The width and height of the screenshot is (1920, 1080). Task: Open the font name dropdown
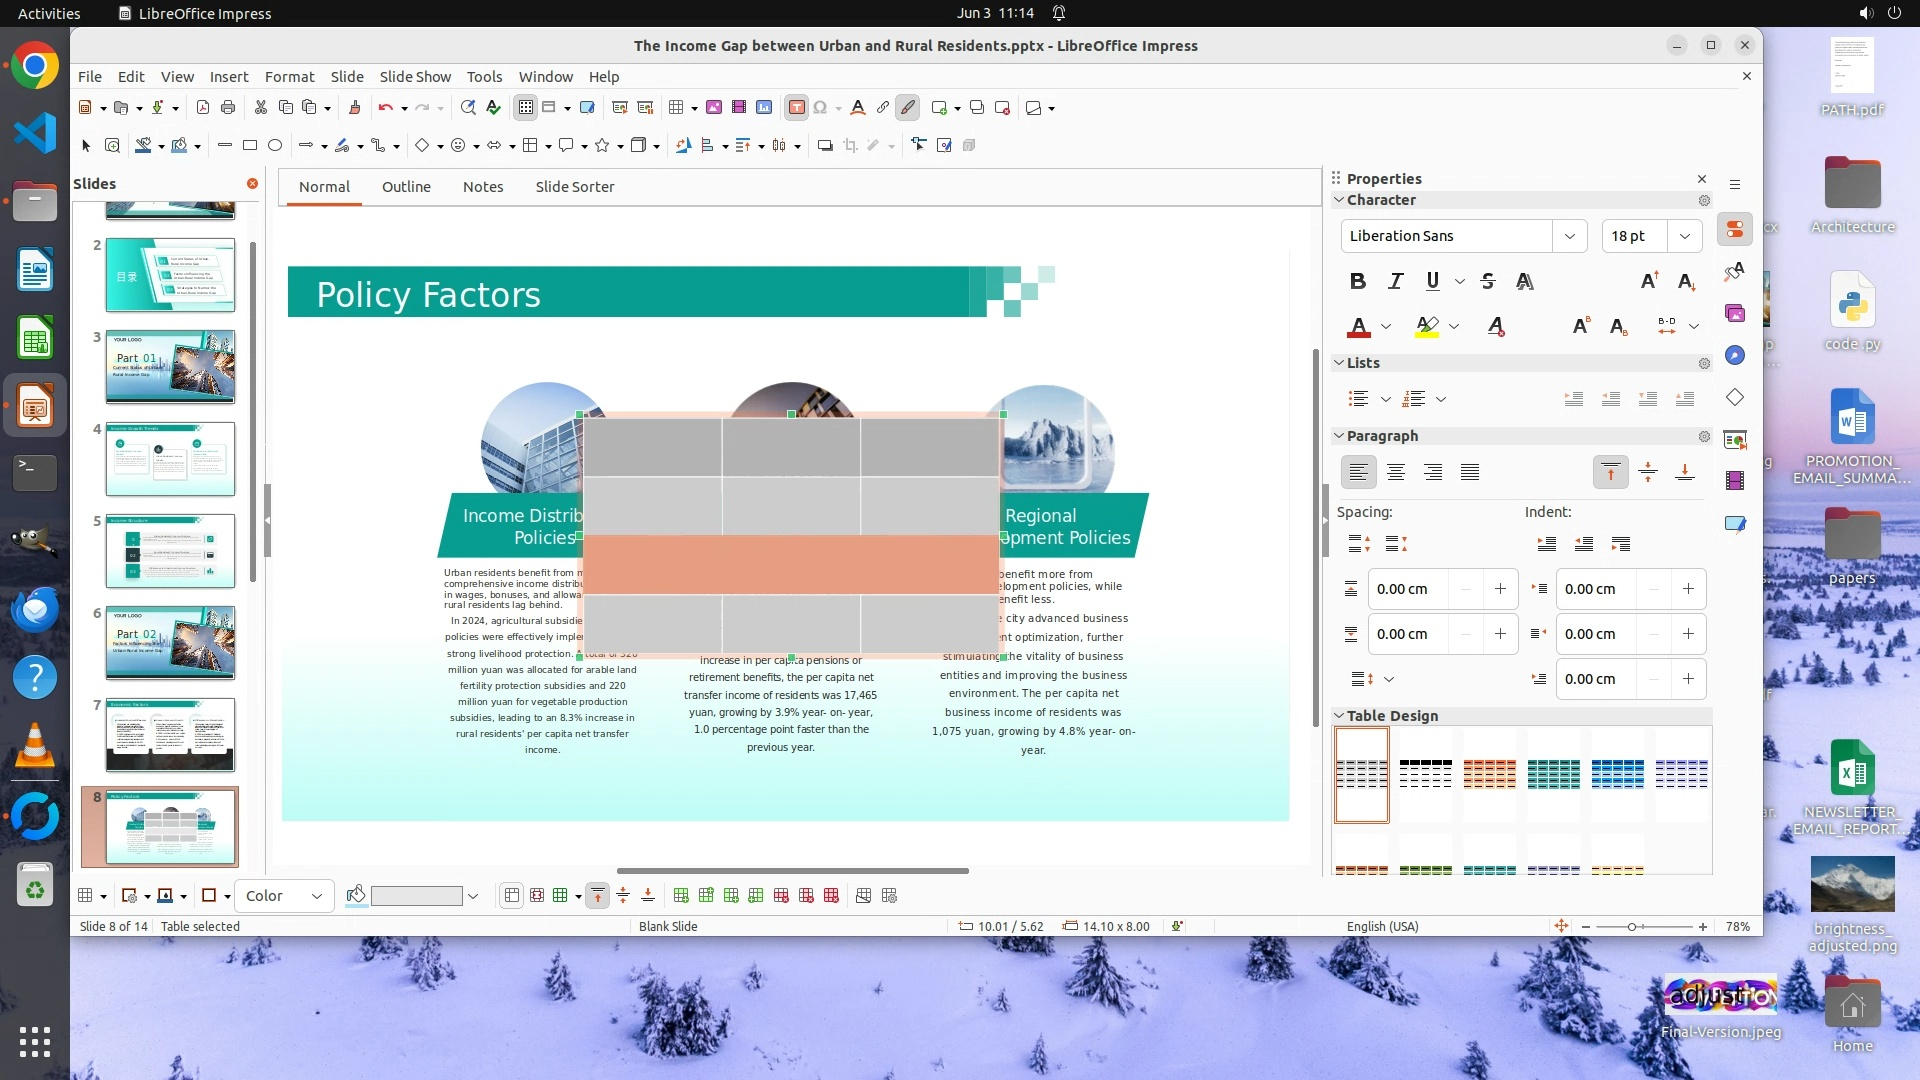[1569, 236]
